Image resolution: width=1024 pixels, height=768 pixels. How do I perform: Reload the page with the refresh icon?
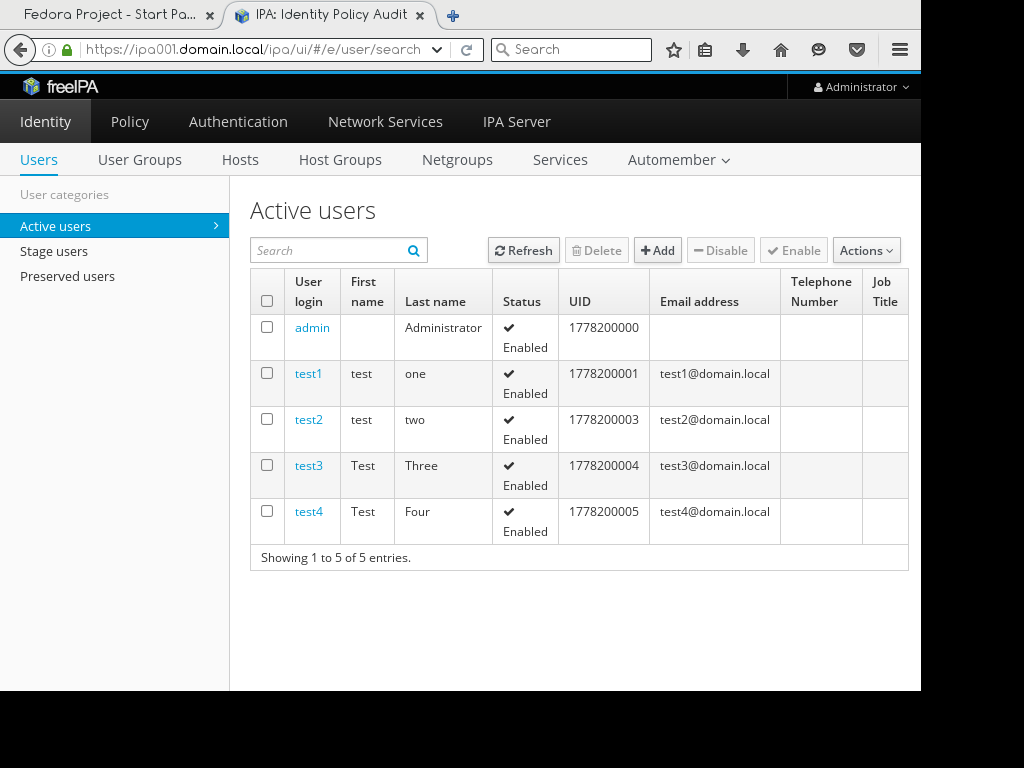[466, 50]
